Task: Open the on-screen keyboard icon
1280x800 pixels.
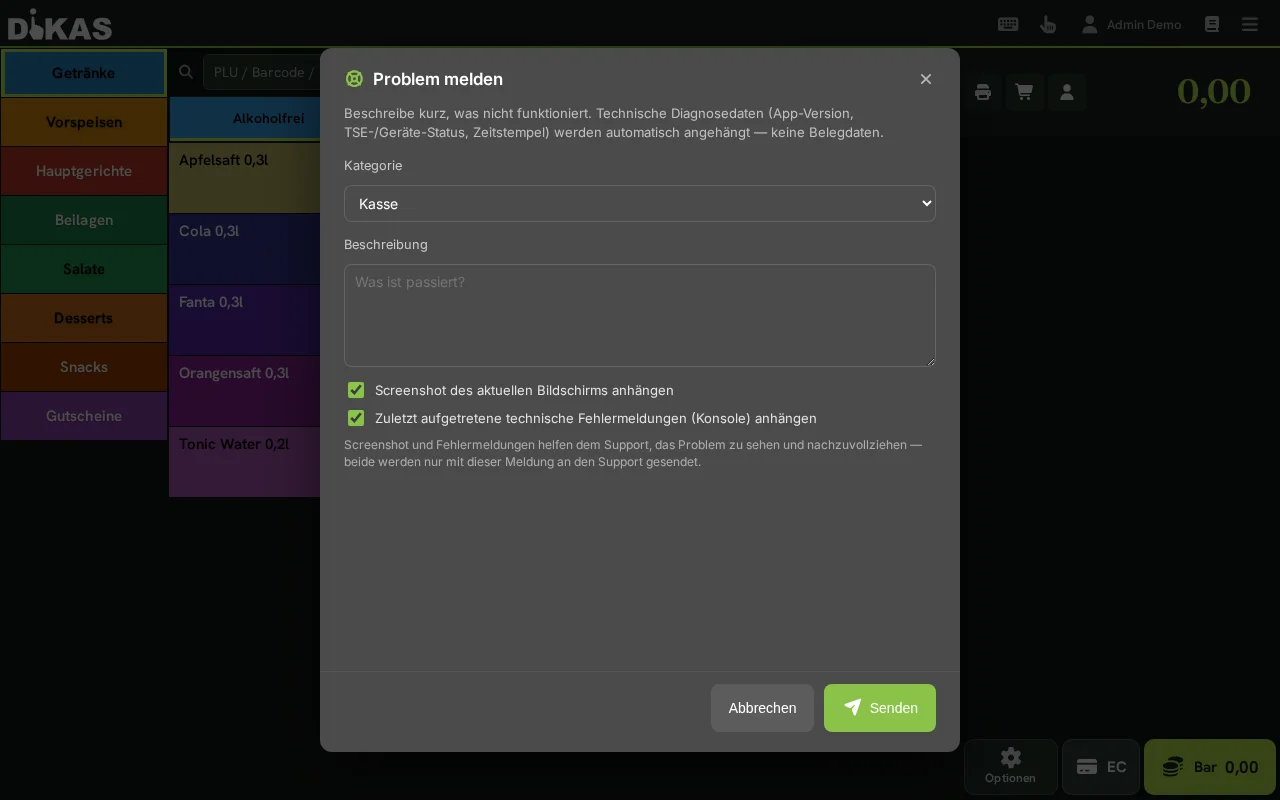Action: point(1008,24)
